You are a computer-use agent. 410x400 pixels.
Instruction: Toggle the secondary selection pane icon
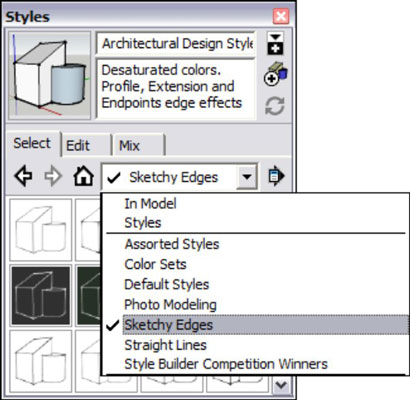275,43
